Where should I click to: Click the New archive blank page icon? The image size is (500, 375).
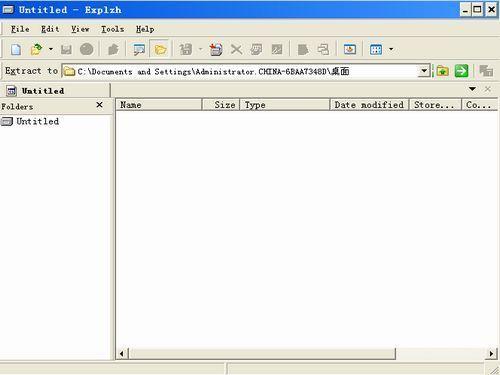point(16,50)
